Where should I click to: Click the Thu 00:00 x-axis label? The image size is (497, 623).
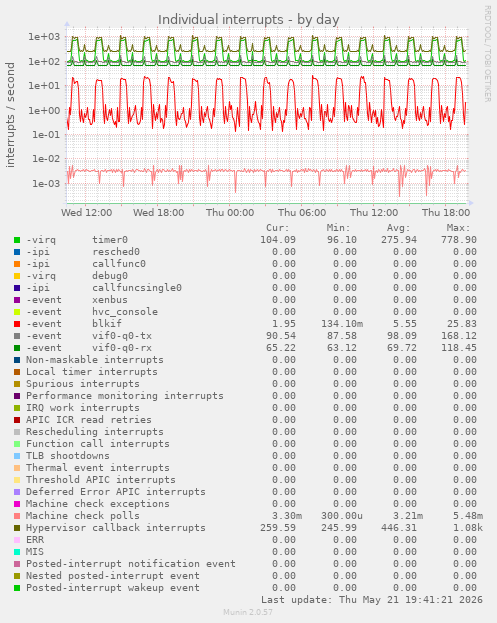[230, 213]
